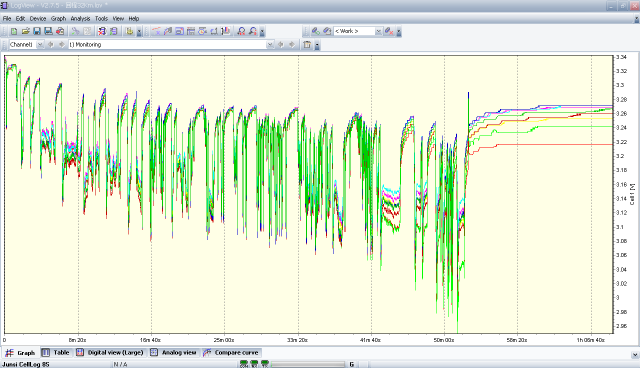Select the Analog view tab
Image resolution: width=640 pixels, height=368 pixels.
click(174, 352)
